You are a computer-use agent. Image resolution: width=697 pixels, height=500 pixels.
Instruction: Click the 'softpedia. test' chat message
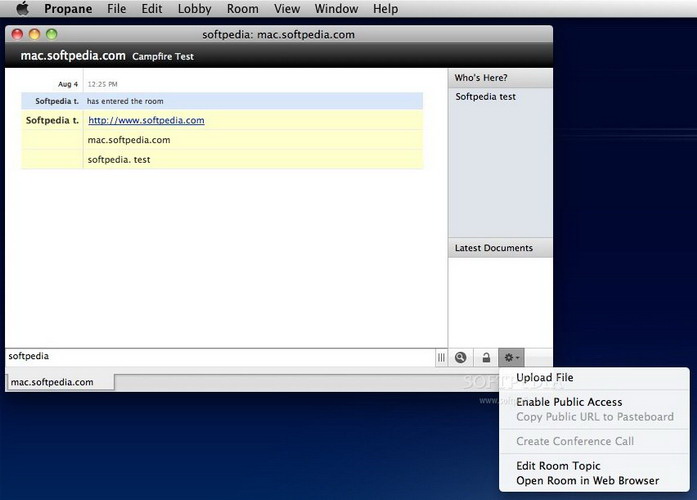click(x=119, y=160)
